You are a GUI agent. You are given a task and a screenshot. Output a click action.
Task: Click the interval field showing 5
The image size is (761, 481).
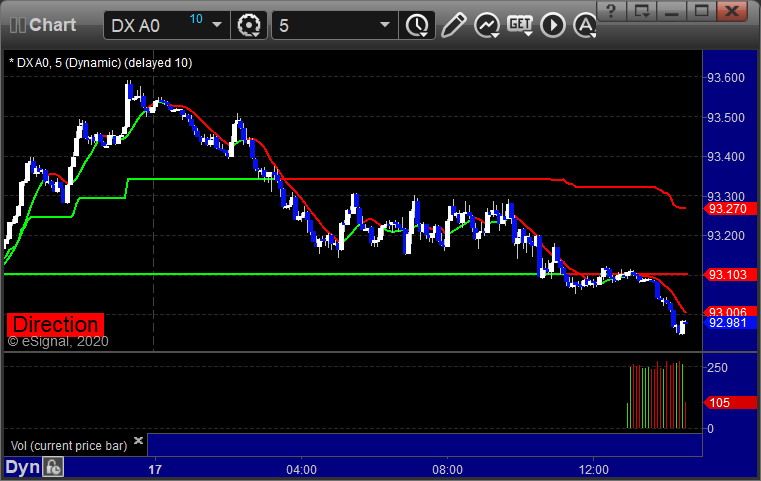coord(334,25)
